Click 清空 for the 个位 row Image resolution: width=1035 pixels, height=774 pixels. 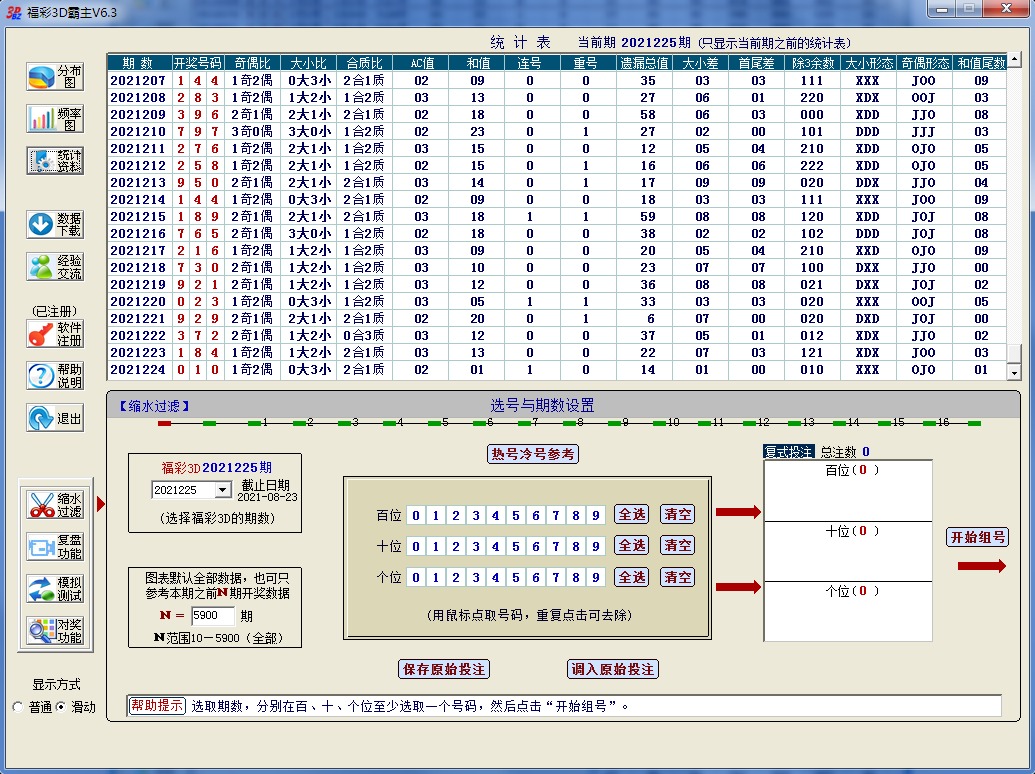677,578
